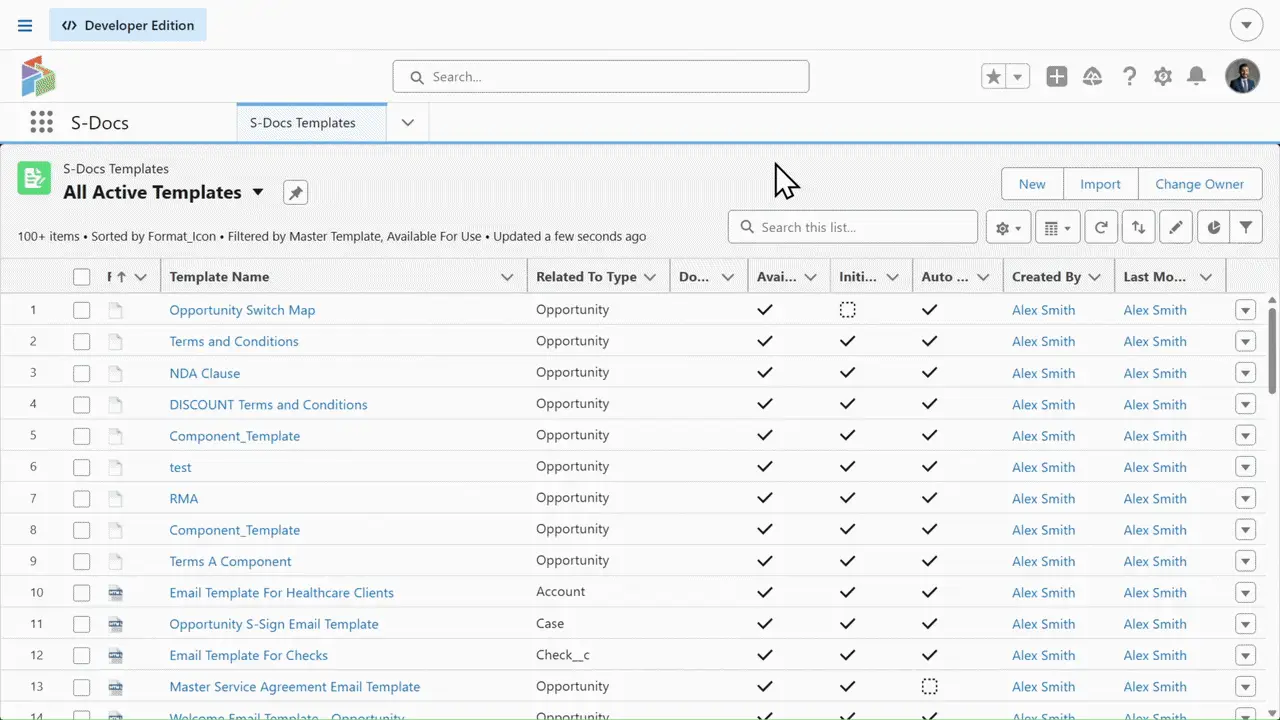This screenshot has width=1280, height=720.
Task: Click the notifications bell icon
Action: point(1196,77)
